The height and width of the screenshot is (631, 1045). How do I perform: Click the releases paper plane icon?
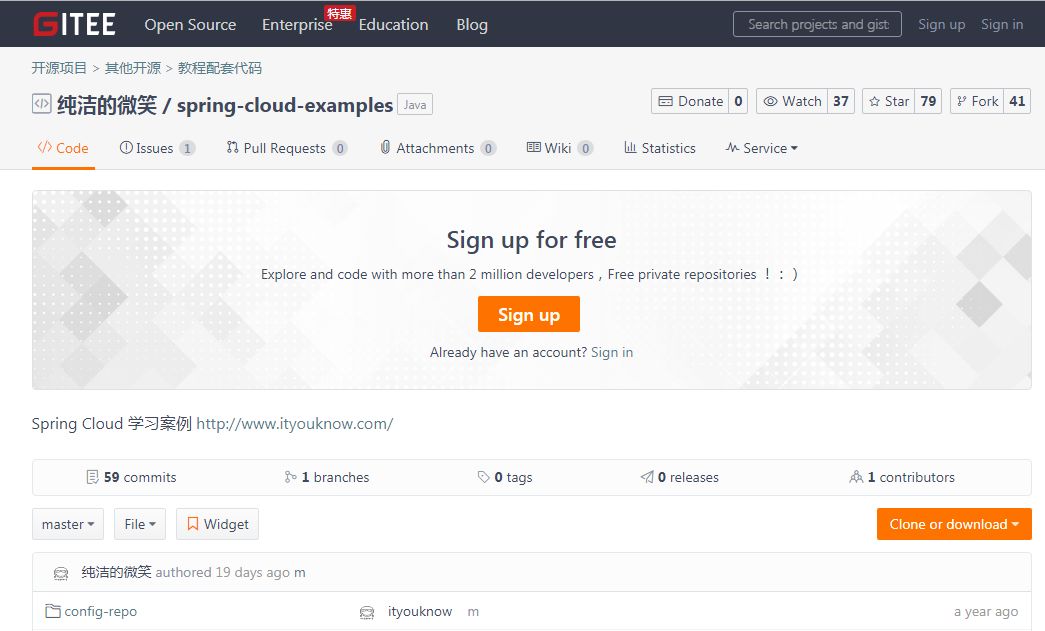pos(647,477)
